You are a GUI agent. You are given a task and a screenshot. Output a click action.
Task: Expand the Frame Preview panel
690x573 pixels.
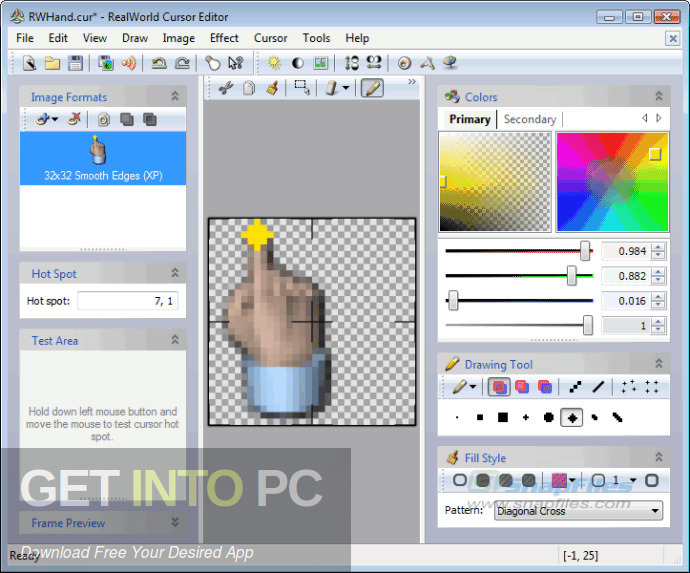coord(175,522)
